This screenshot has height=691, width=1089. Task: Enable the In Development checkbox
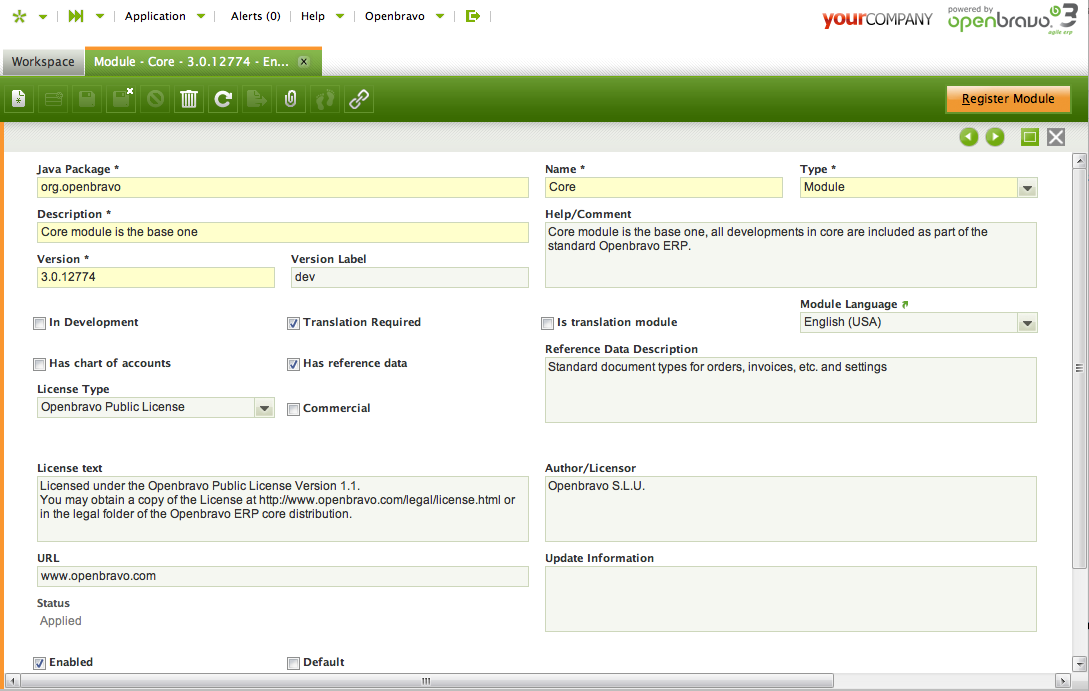tap(40, 323)
